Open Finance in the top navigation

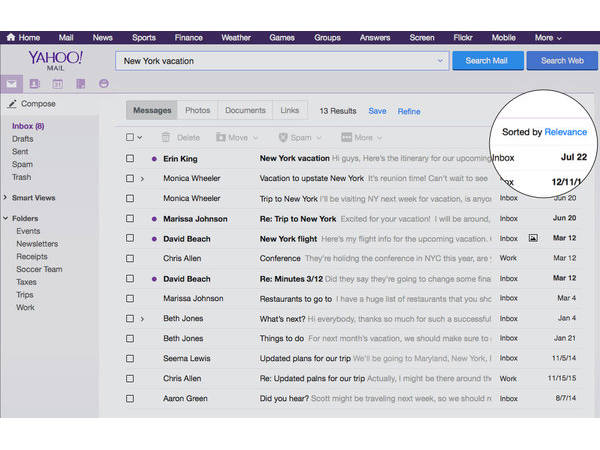189,38
